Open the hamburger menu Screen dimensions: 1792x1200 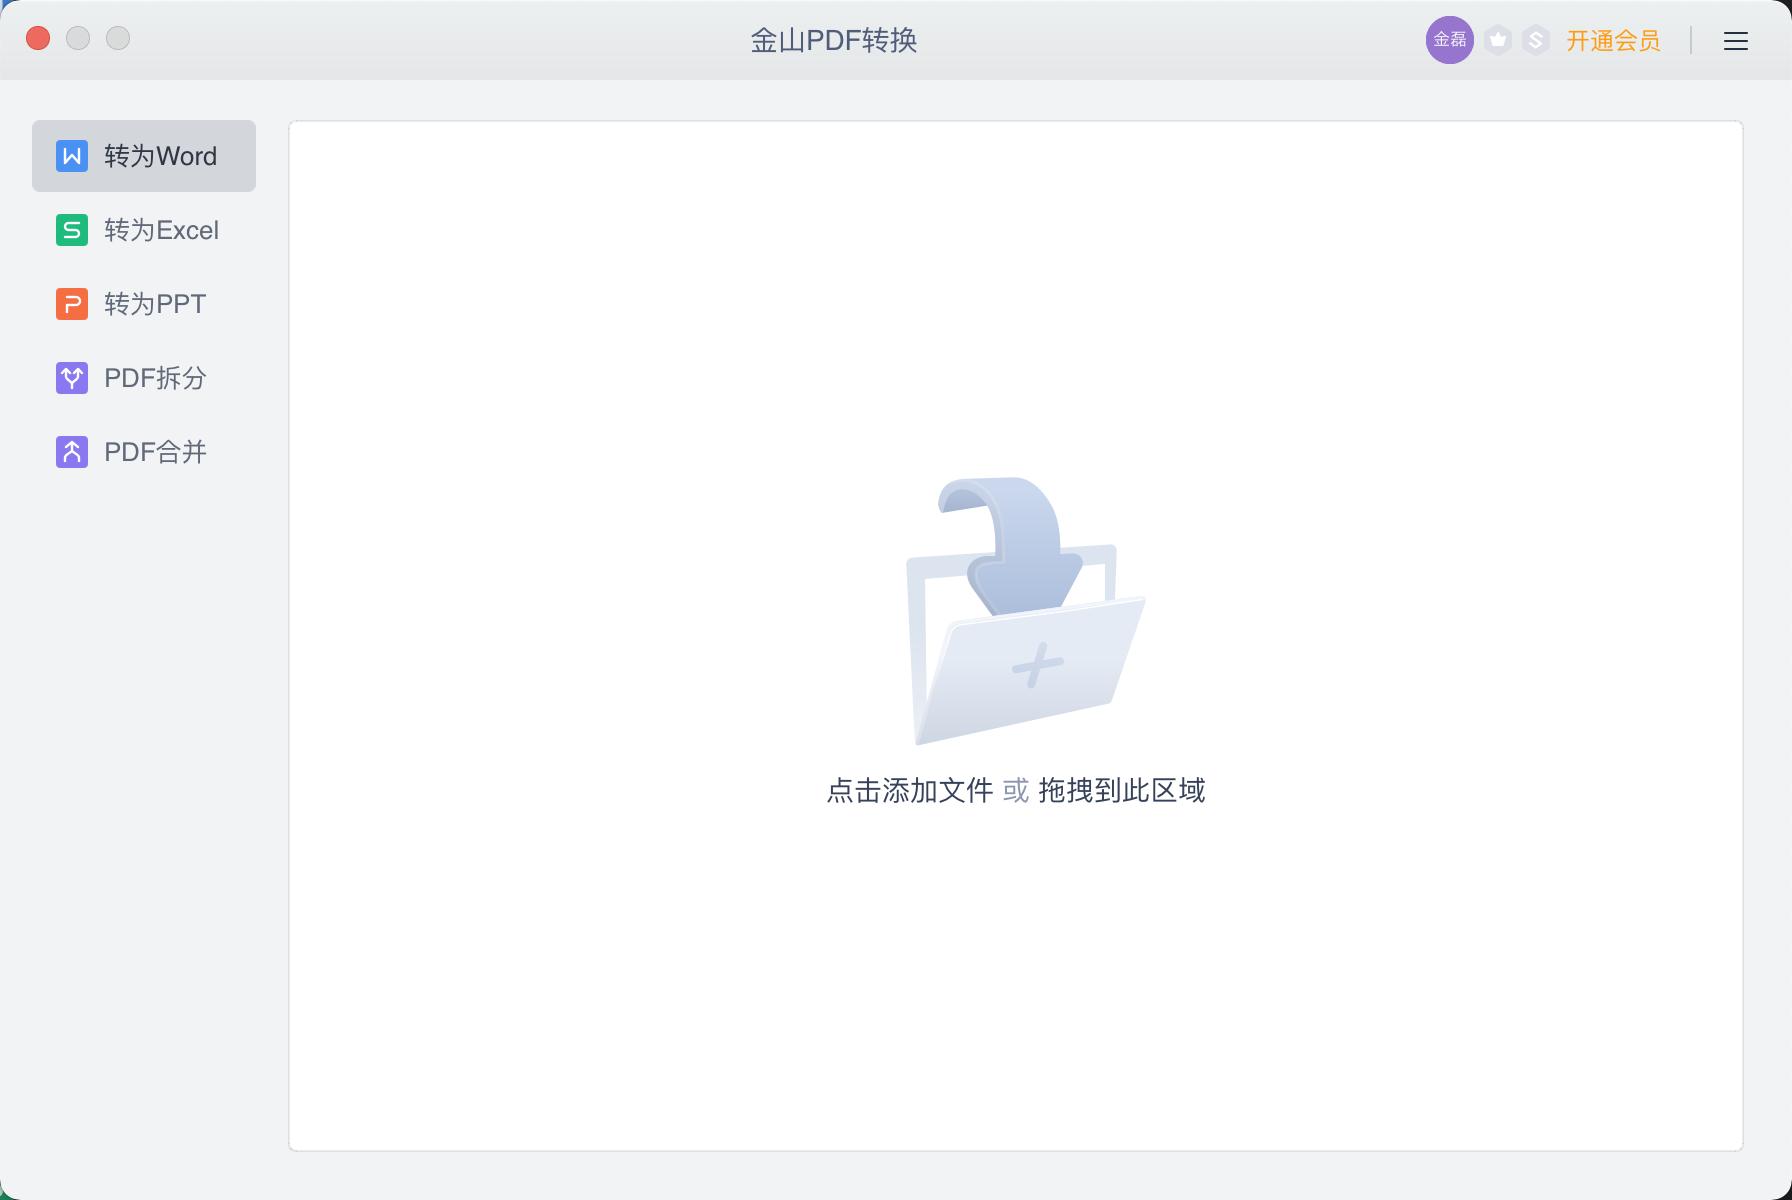(x=1737, y=41)
